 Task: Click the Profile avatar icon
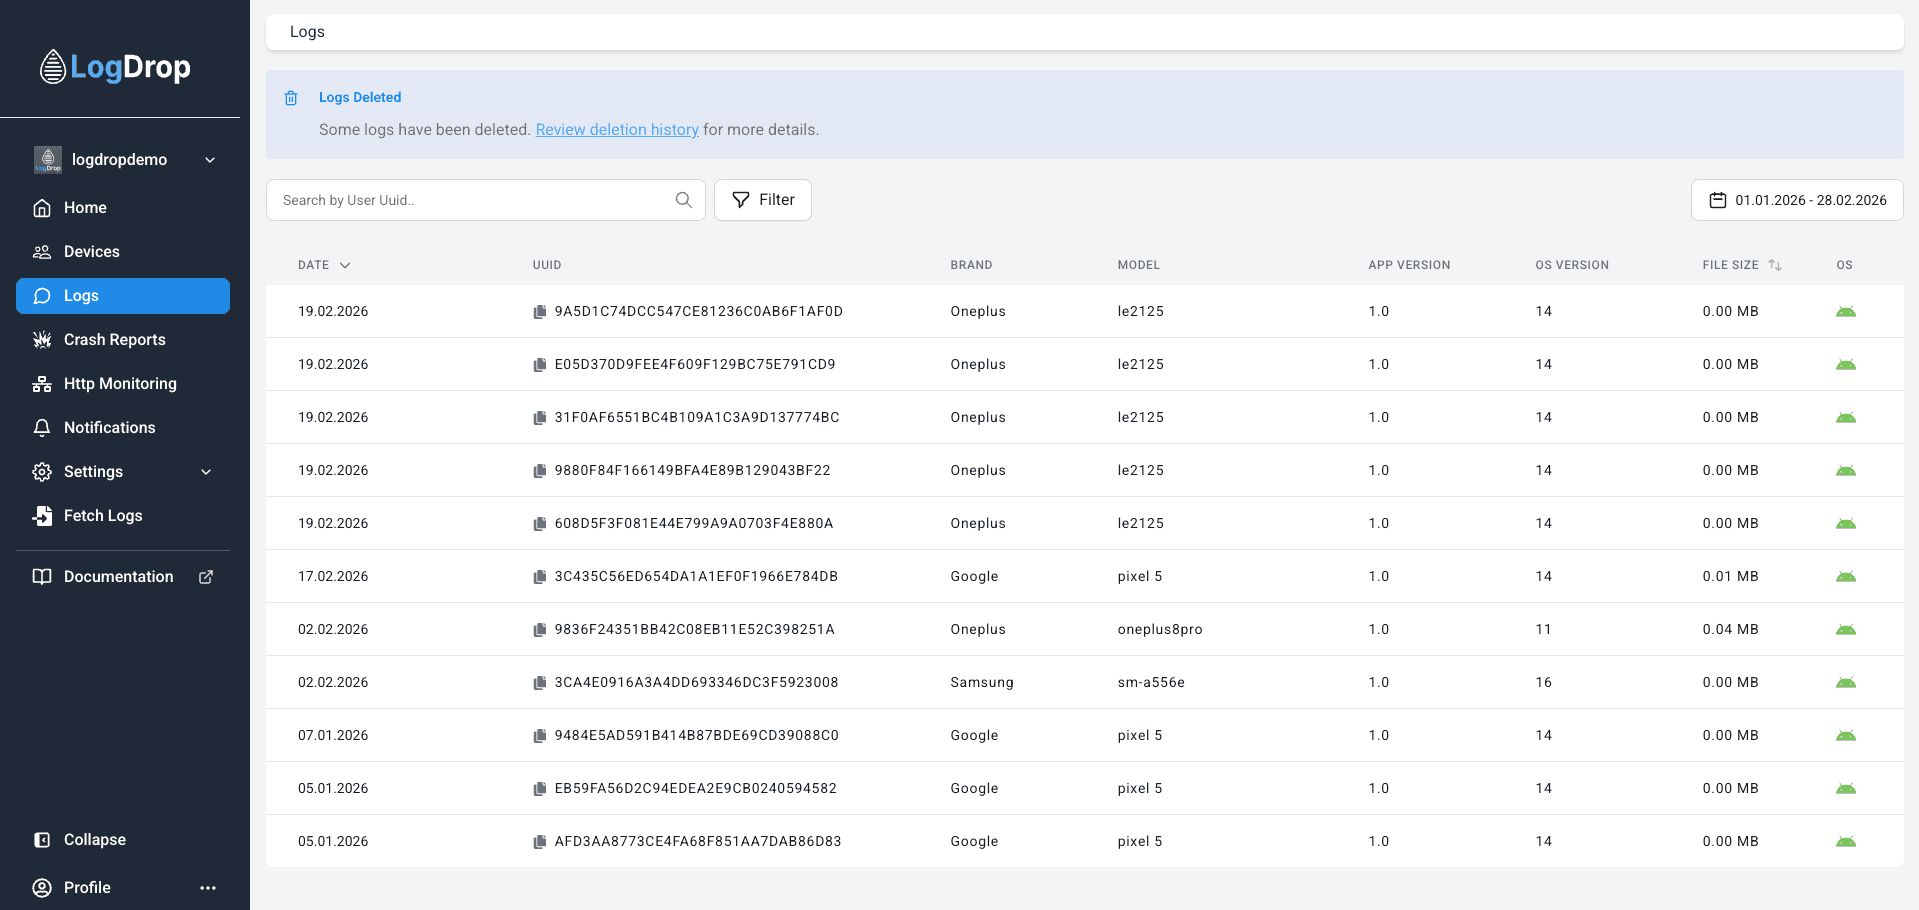tap(42, 888)
